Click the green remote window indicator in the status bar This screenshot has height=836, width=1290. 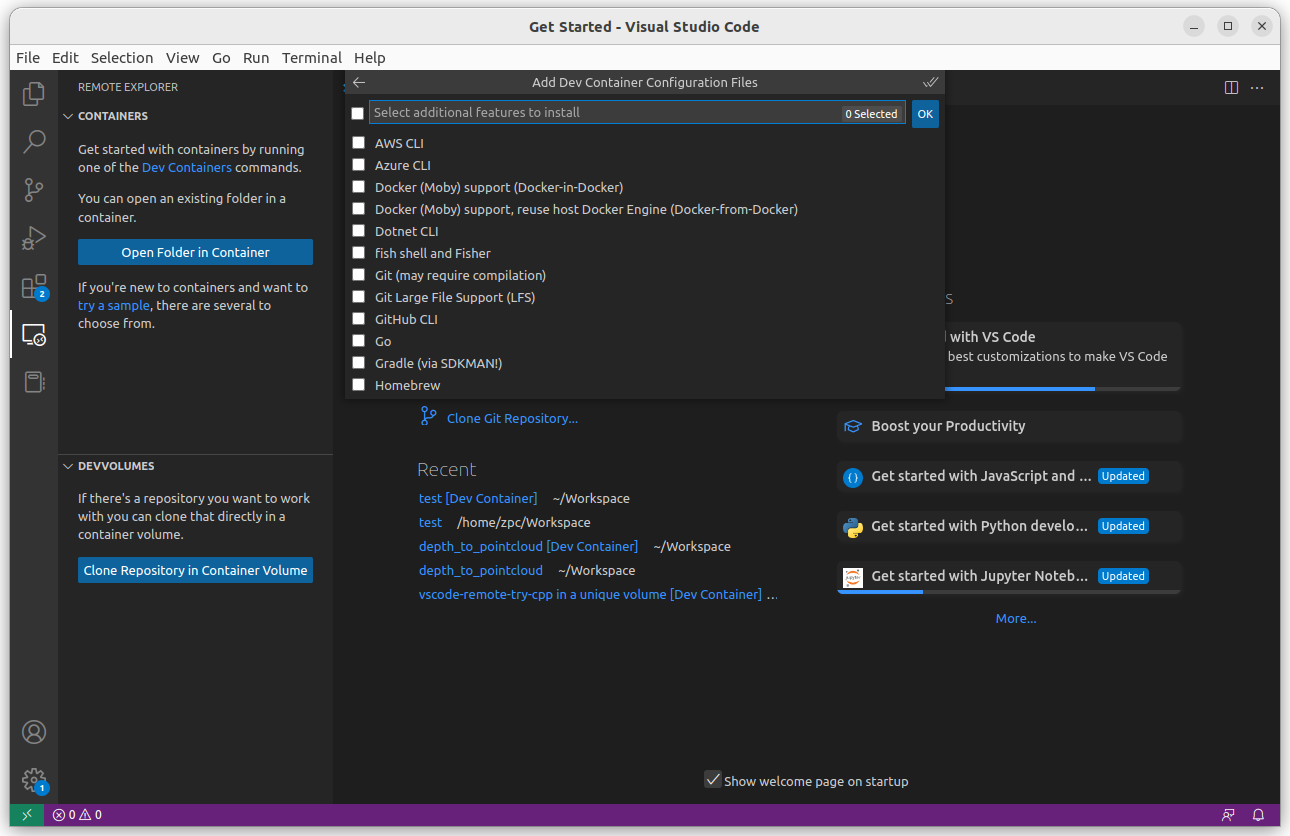[x=27, y=815]
